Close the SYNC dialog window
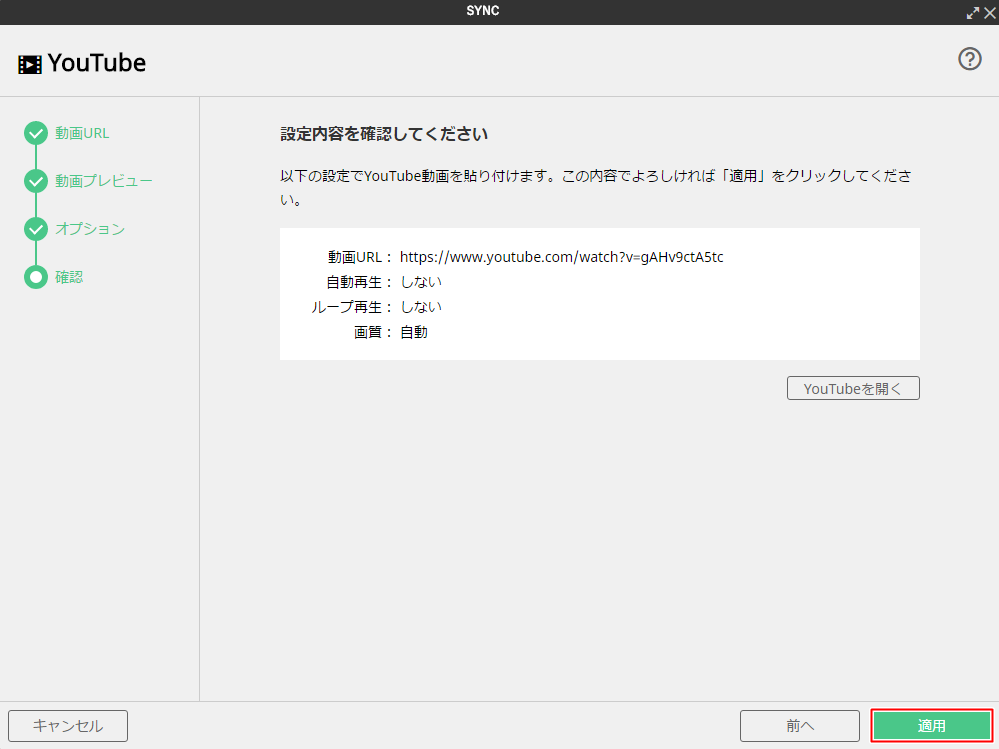Image resolution: width=999 pixels, height=749 pixels. 989,13
